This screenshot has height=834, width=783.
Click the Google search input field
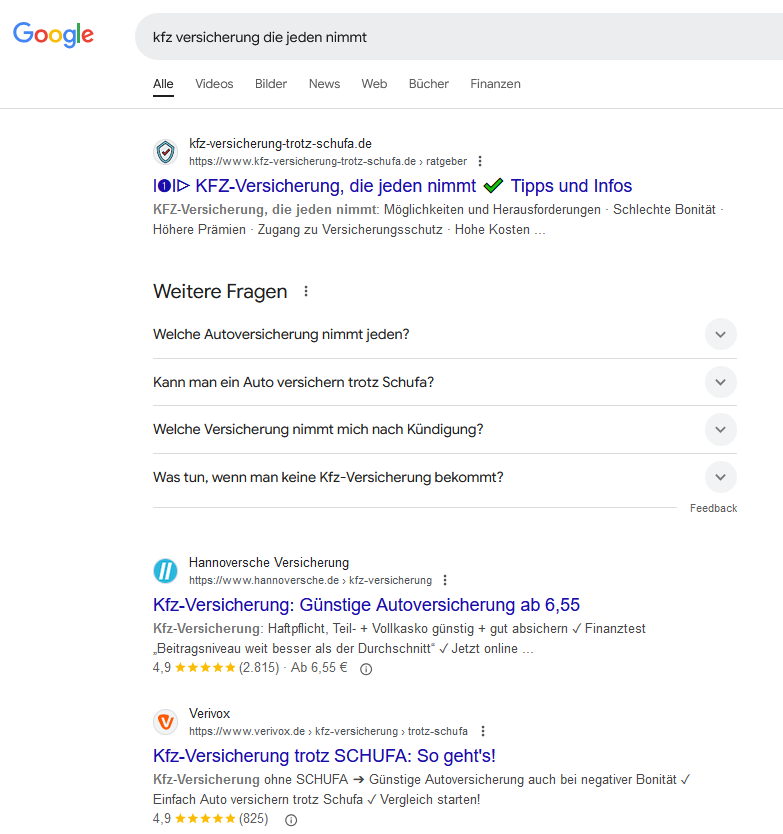click(450, 37)
